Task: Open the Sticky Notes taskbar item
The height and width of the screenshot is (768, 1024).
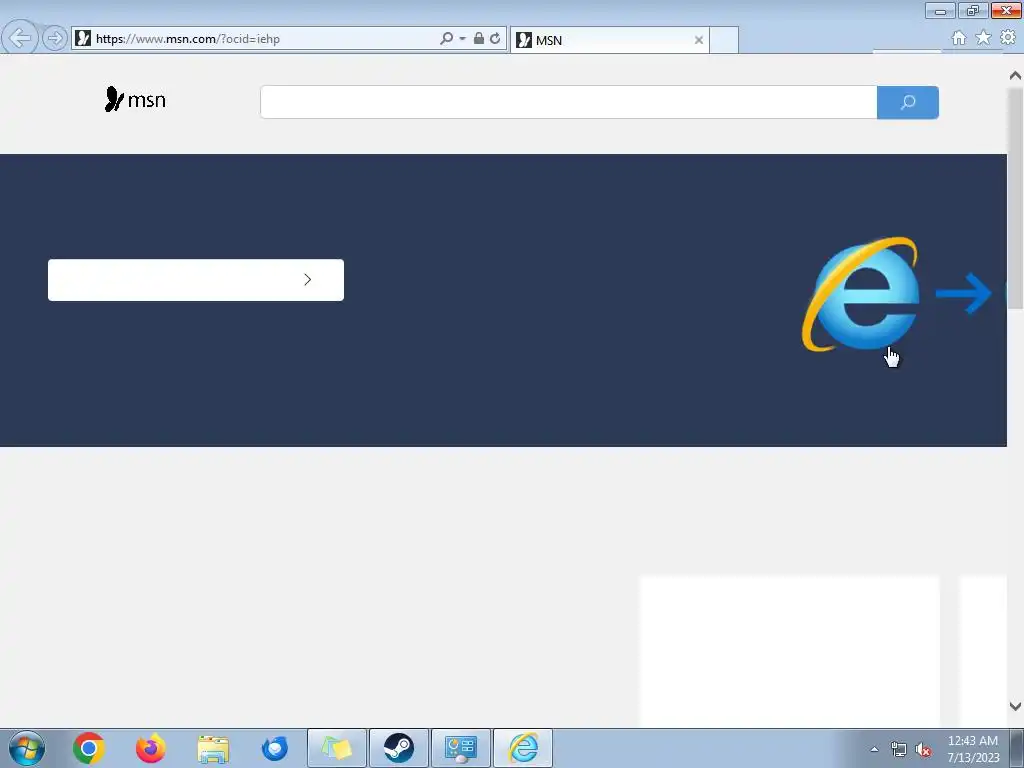Action: pos(337,748)
